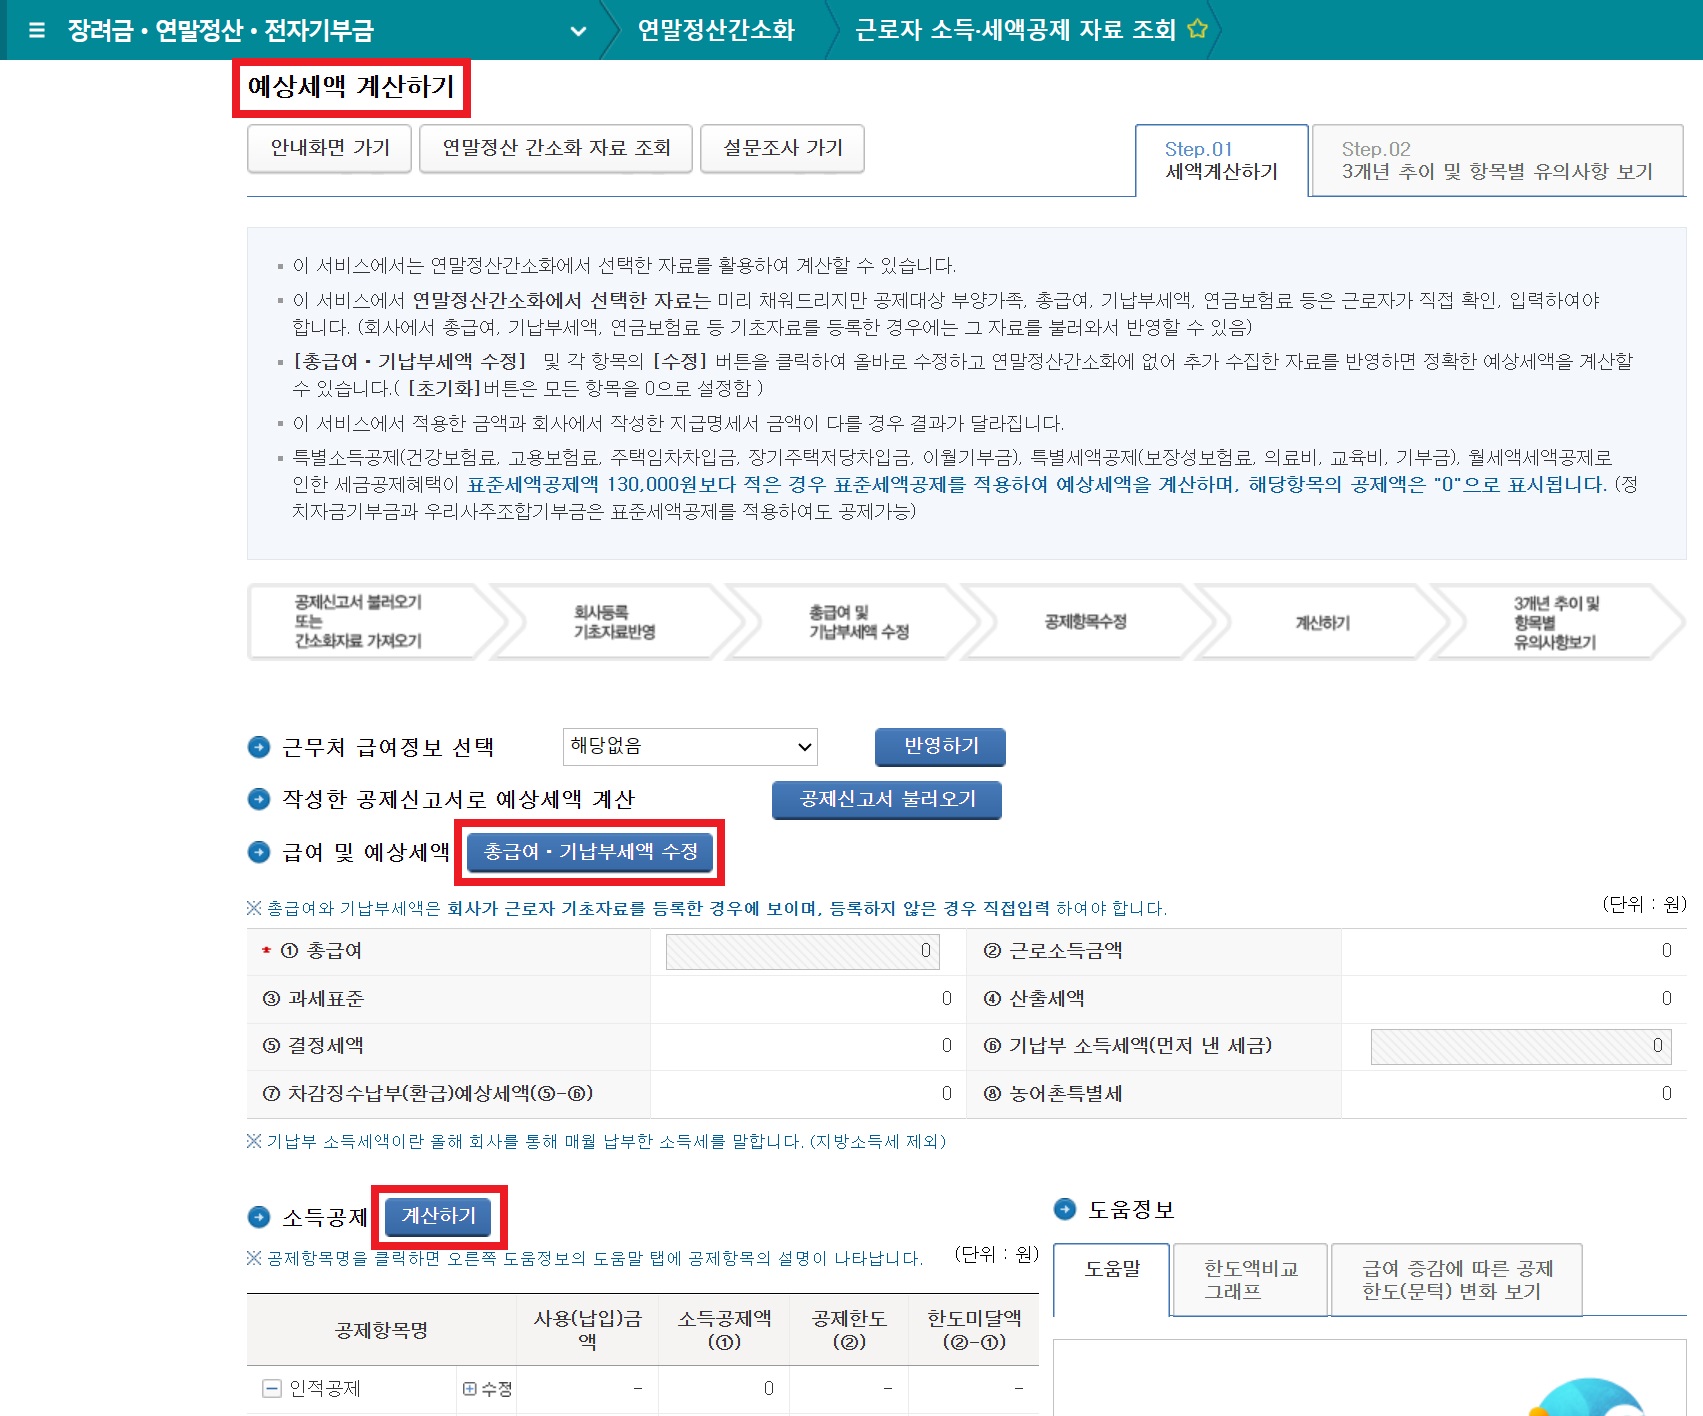Click the favorite star icon
Image resolution: width=1703 pixels, height=1416 pixels.
coord(1197,29)
